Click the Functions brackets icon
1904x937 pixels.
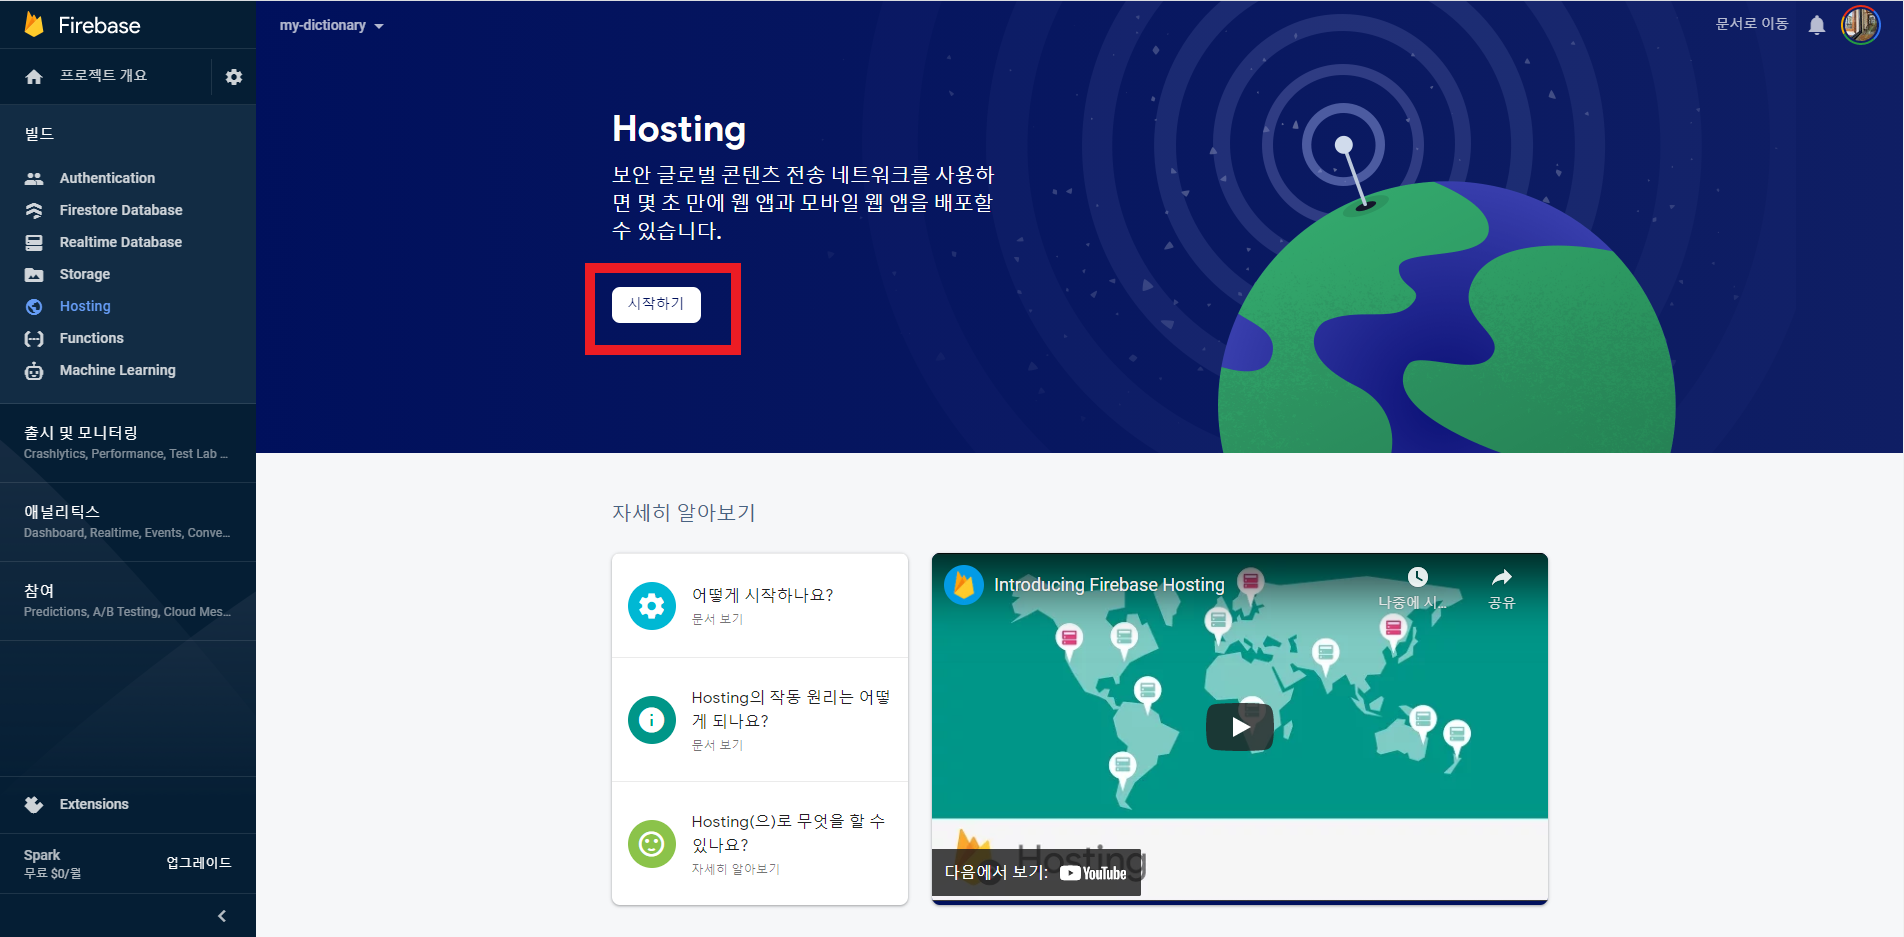(34, 338)
